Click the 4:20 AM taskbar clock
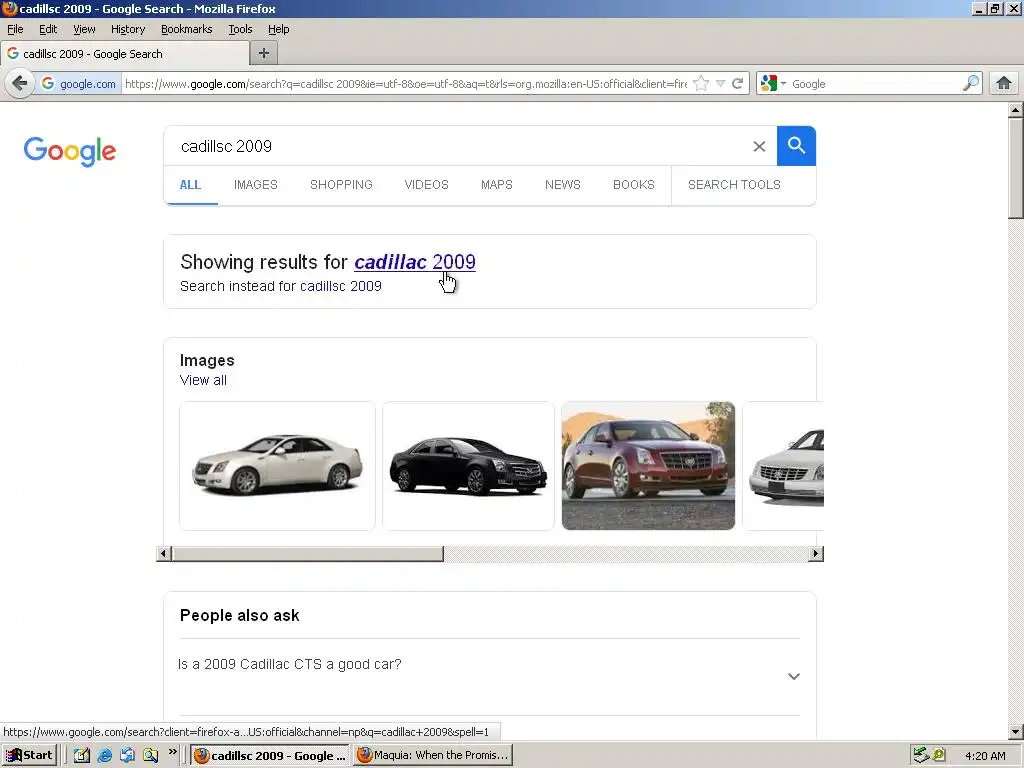 pyautogui.click(x=985, y=756)
